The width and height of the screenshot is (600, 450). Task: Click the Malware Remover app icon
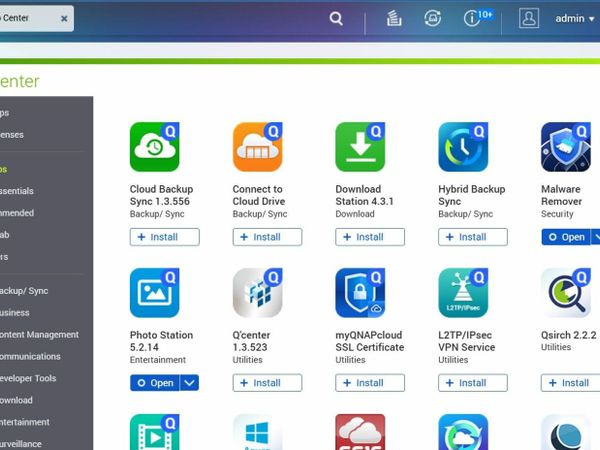coord(566,147)
